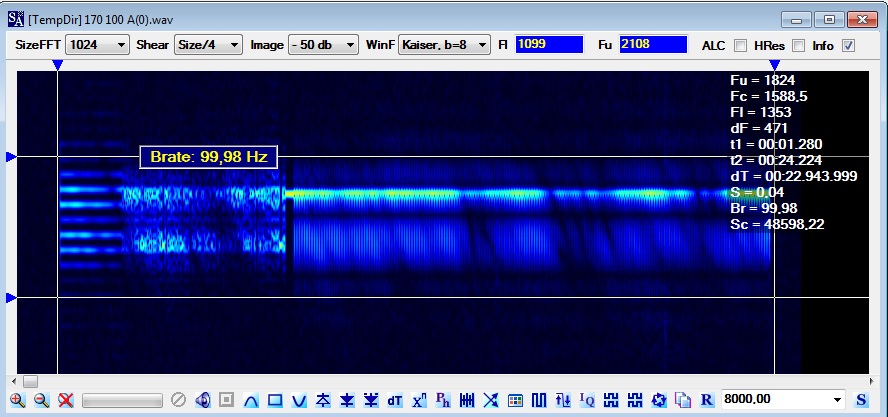Click the Fl 1099 input field
The image size is (888, 417).
coord(549,44)
